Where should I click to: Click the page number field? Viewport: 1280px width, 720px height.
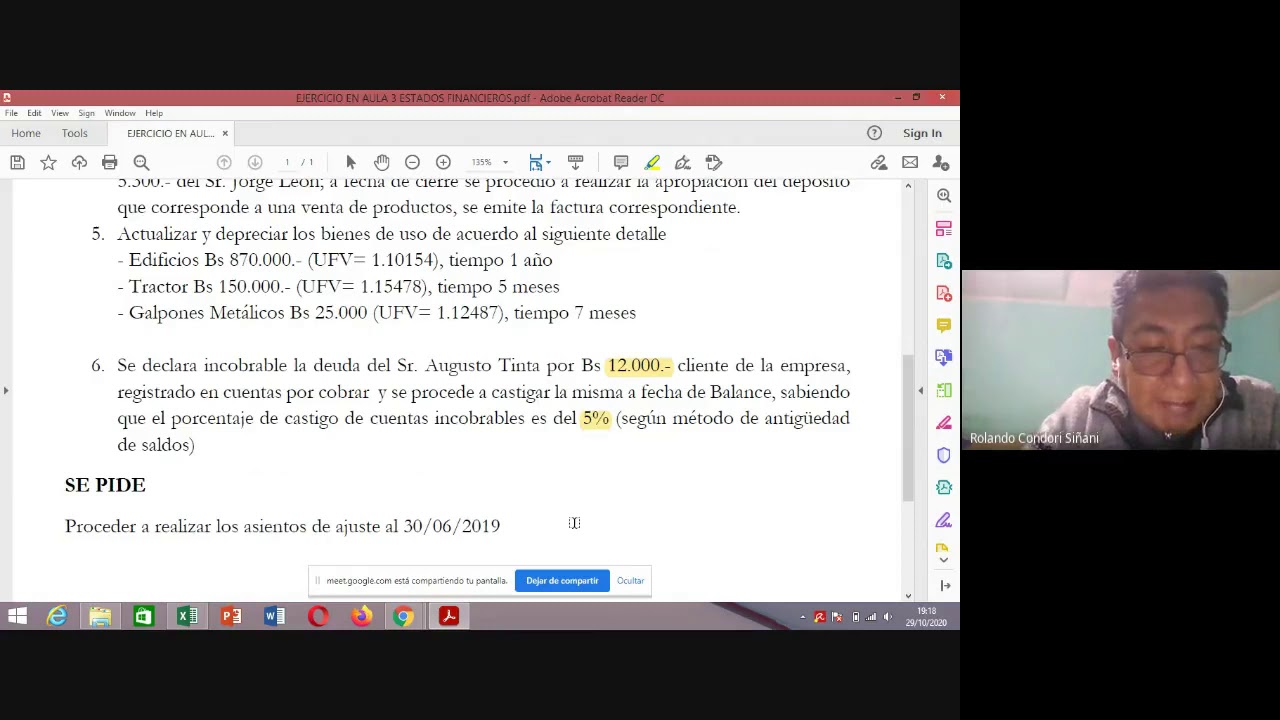287,162
